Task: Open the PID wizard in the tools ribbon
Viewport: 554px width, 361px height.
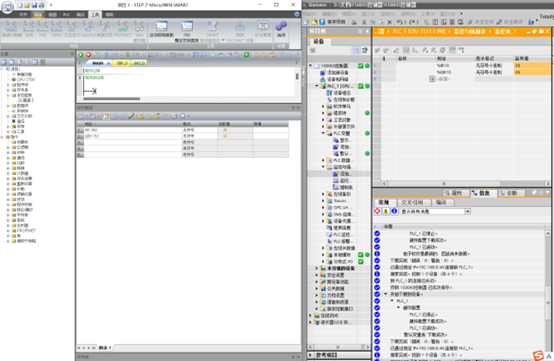Action: 42,28
